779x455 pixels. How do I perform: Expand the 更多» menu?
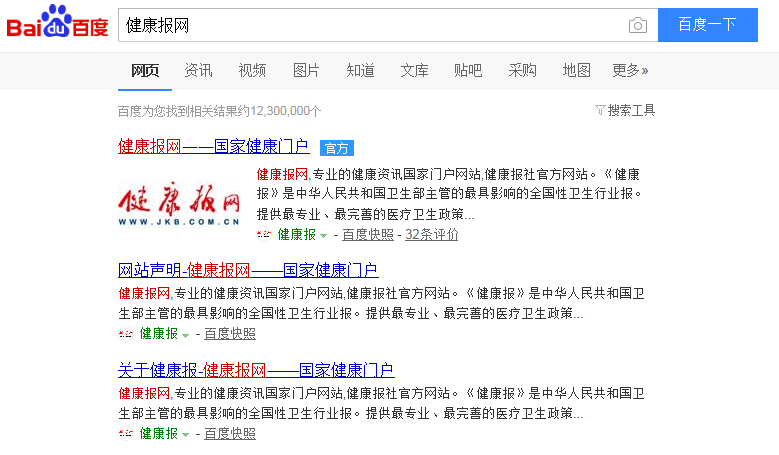point(630,71)
